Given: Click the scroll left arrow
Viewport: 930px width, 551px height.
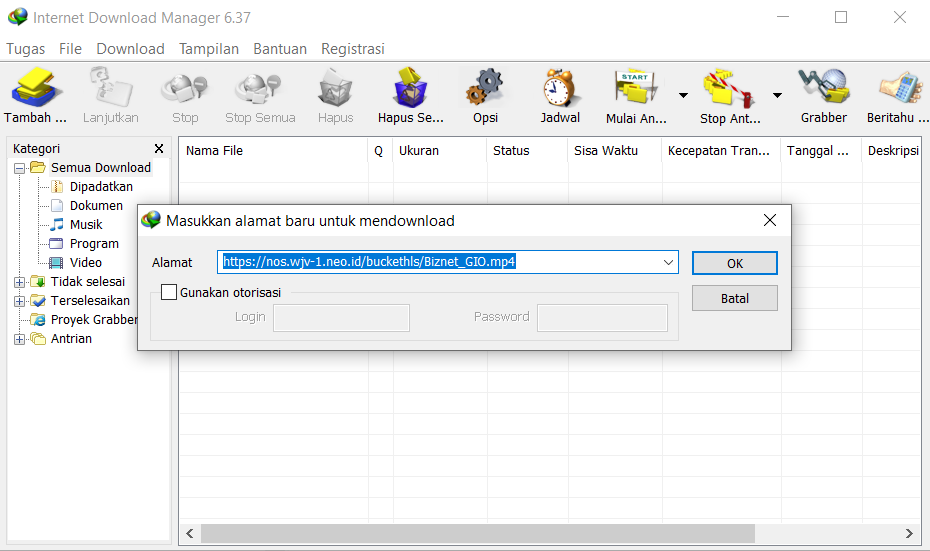Looking at the screenshot, I should click(190, 533).
